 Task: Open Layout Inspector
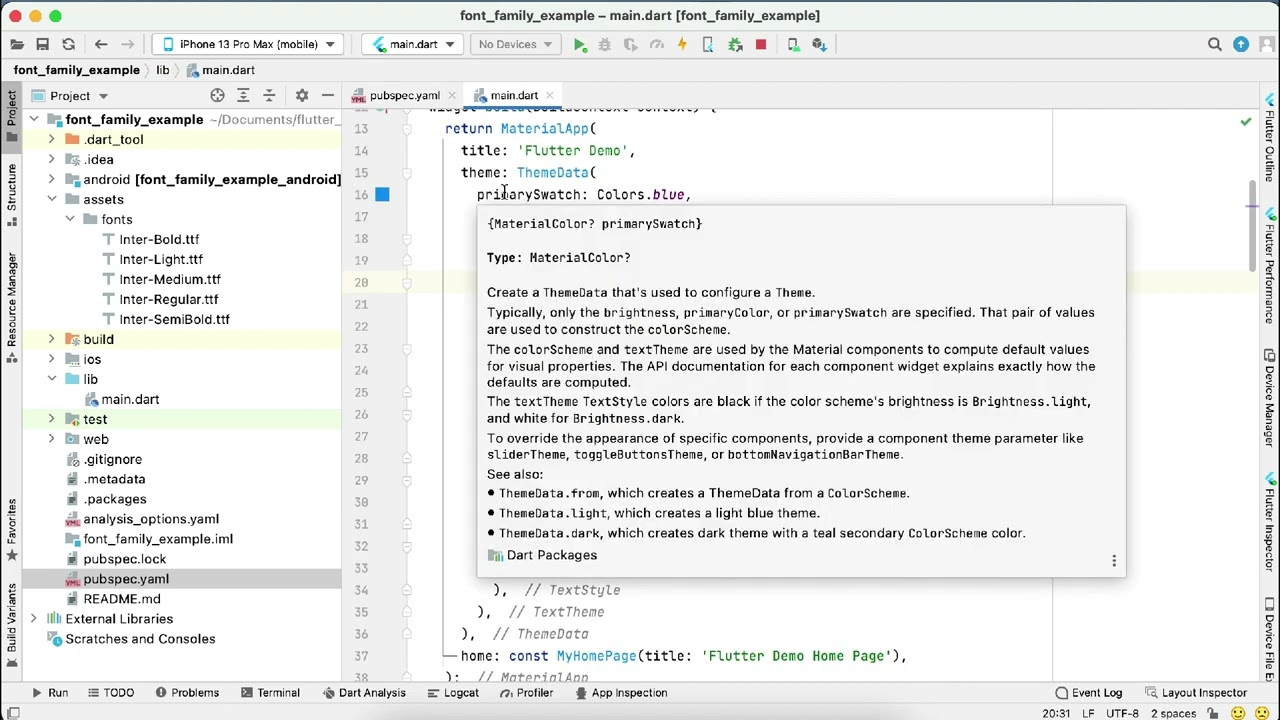[1195, 692]
